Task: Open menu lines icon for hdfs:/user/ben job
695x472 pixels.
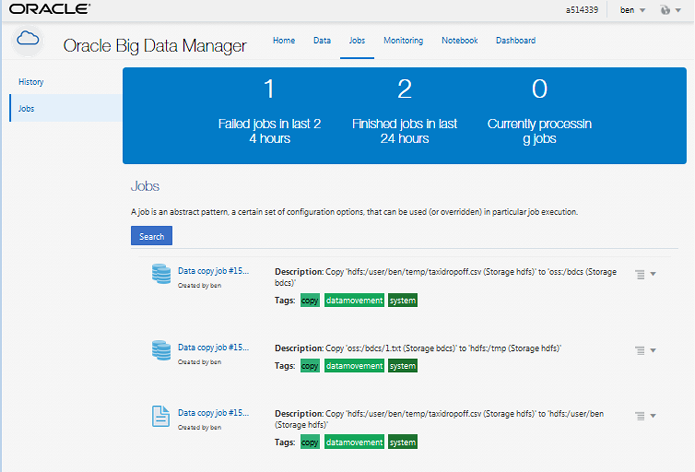Action: point(640,416)
